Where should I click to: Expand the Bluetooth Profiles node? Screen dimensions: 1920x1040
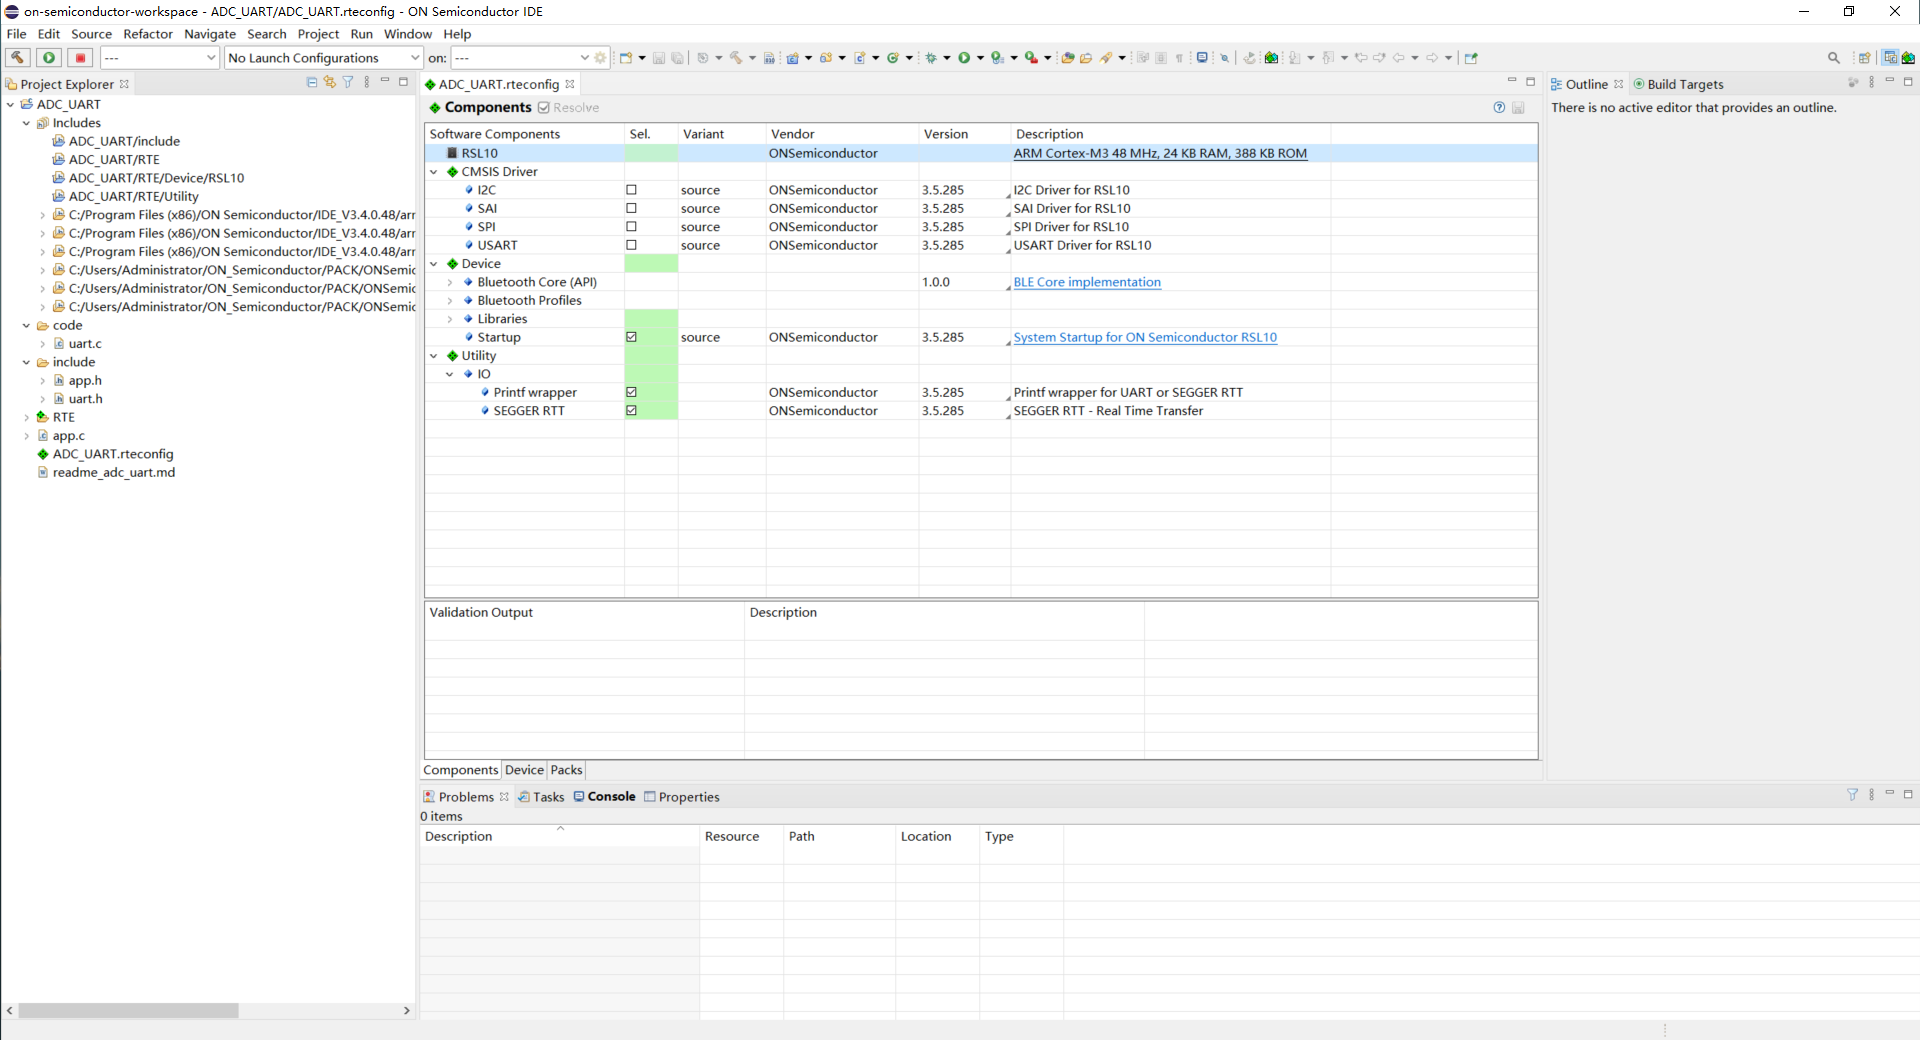[450, 301]
